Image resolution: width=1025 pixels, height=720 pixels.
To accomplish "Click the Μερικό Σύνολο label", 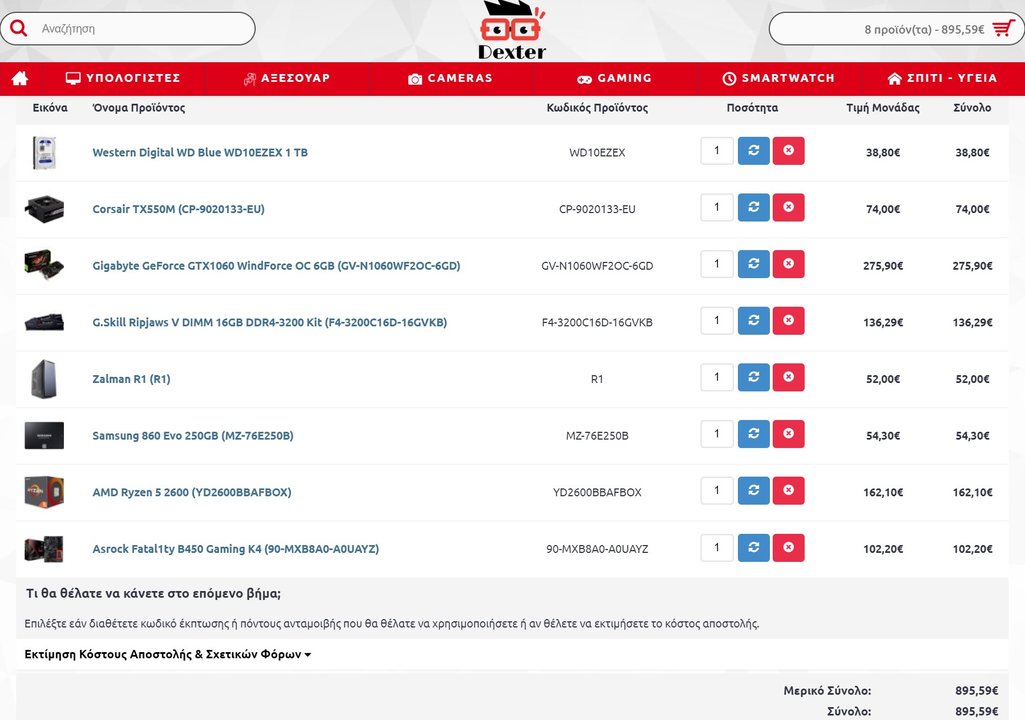I will [x=828, y=691].
